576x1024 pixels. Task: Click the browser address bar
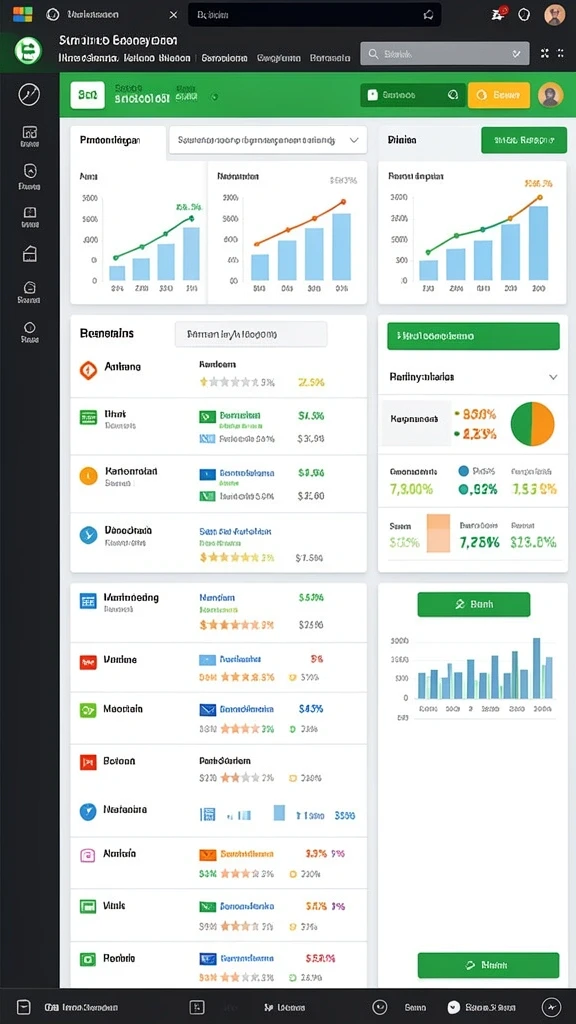pos(315,14)
